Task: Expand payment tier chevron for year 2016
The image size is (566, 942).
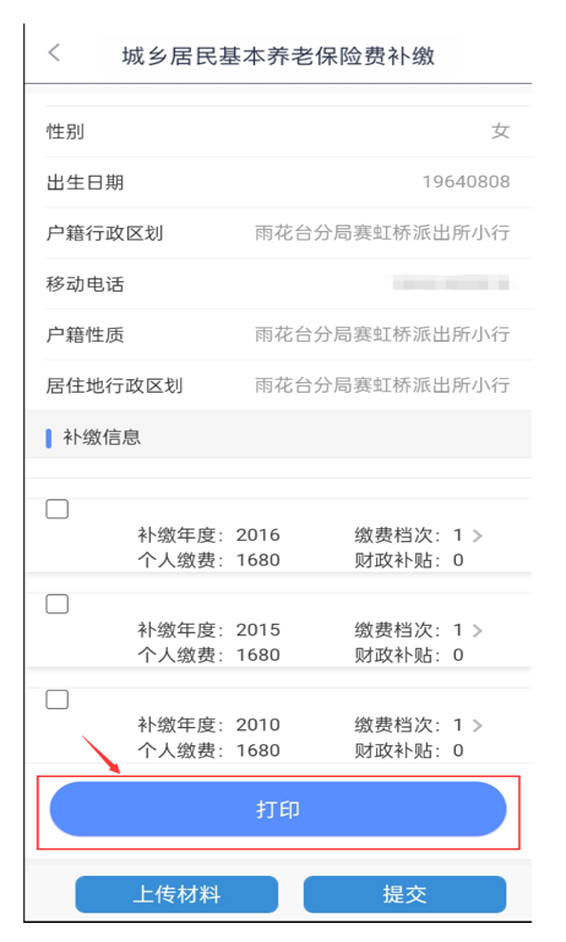Action: point(478,535)
